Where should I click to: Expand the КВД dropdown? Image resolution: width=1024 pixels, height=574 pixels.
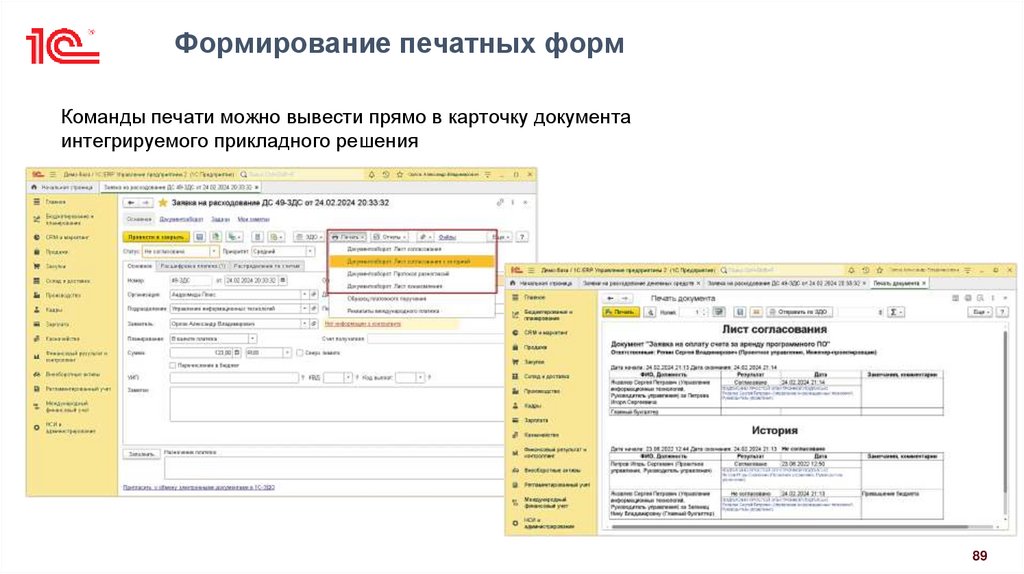(x=348, y=377)
